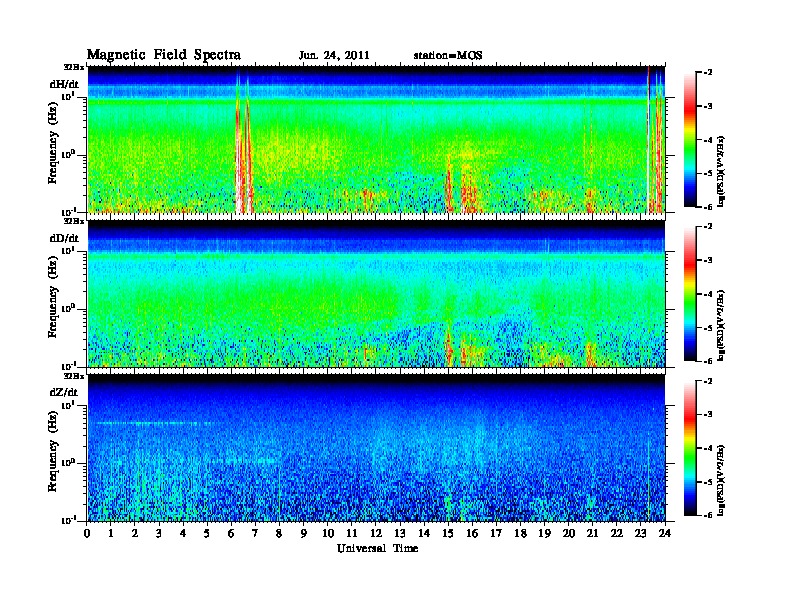Click the 10^-1 frequency tick of dD/dt panel
Screen dimensions: 792x612
point(68,365)
